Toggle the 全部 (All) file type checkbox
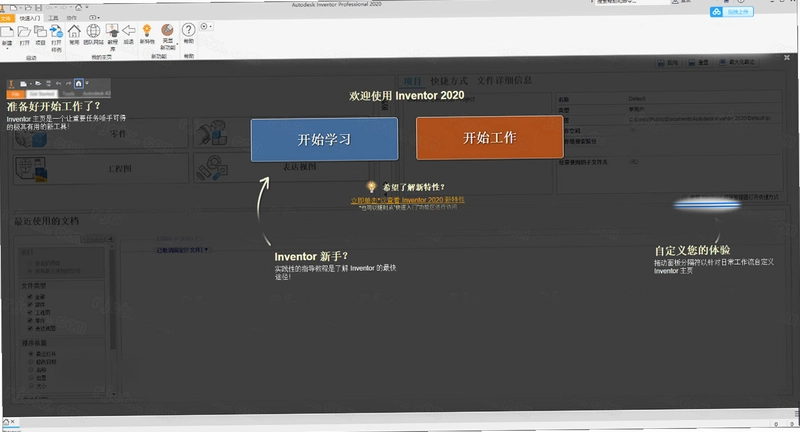Image resolution: width=800 pixels, height=432 pixels. point(30,296)
